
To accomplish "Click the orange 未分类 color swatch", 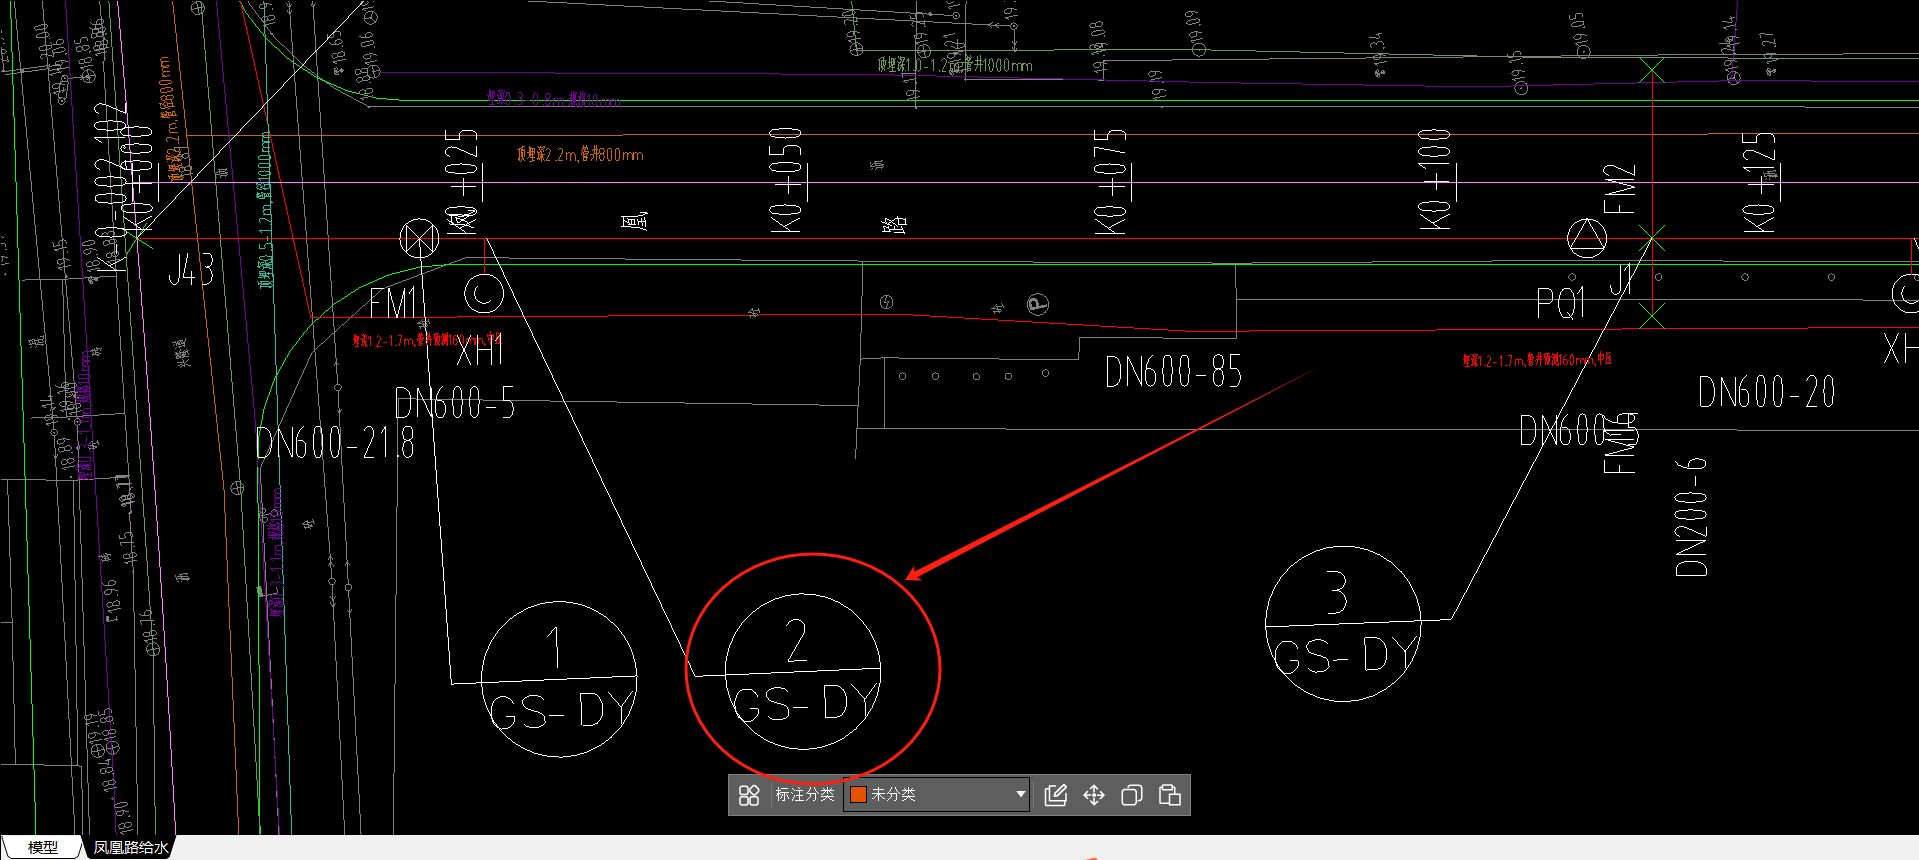I will tap(858, 795).
